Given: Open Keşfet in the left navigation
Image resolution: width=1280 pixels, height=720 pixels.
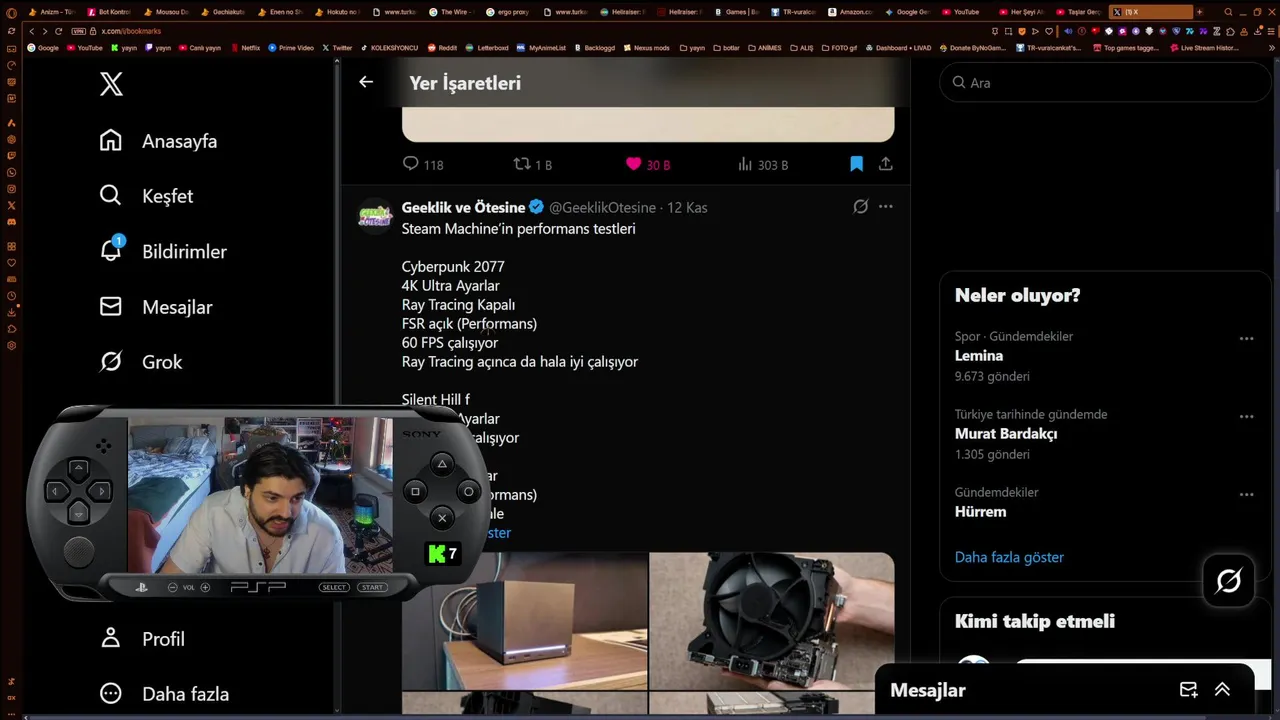Looking at the screenshot, I should 146,196.
